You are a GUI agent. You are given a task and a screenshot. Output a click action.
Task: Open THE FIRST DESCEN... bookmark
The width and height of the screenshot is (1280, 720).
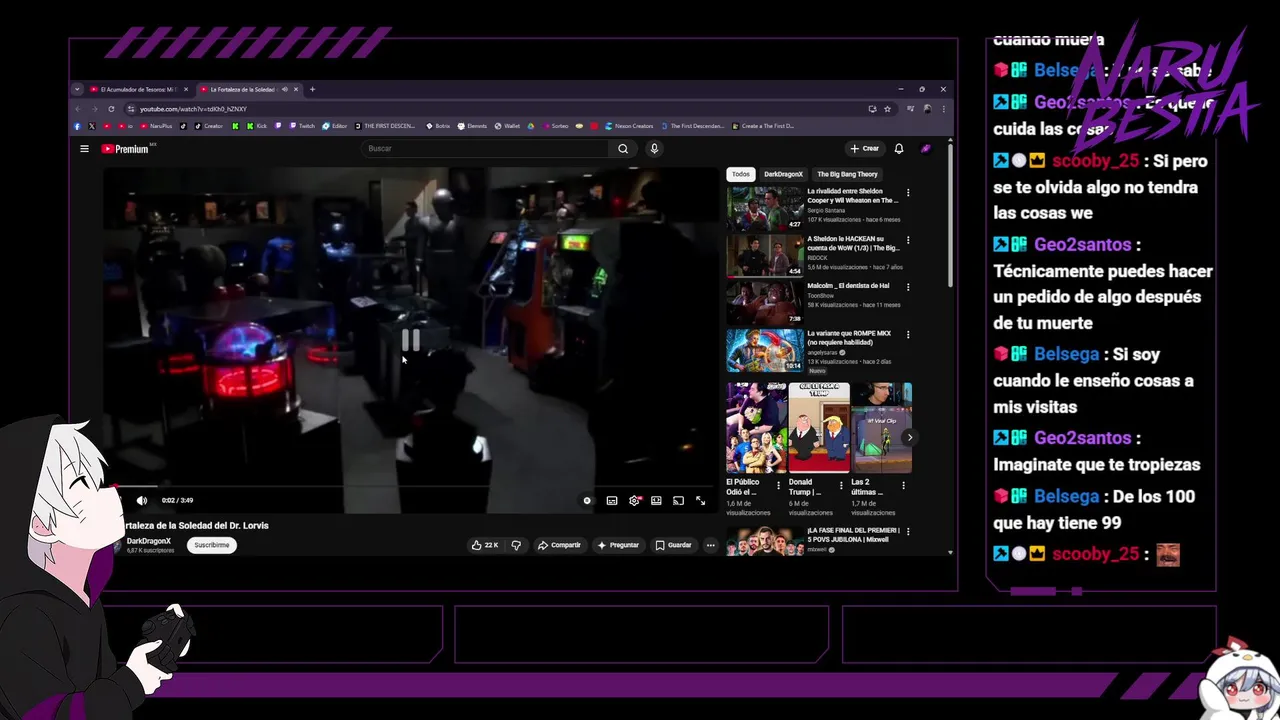coord(386,126)
